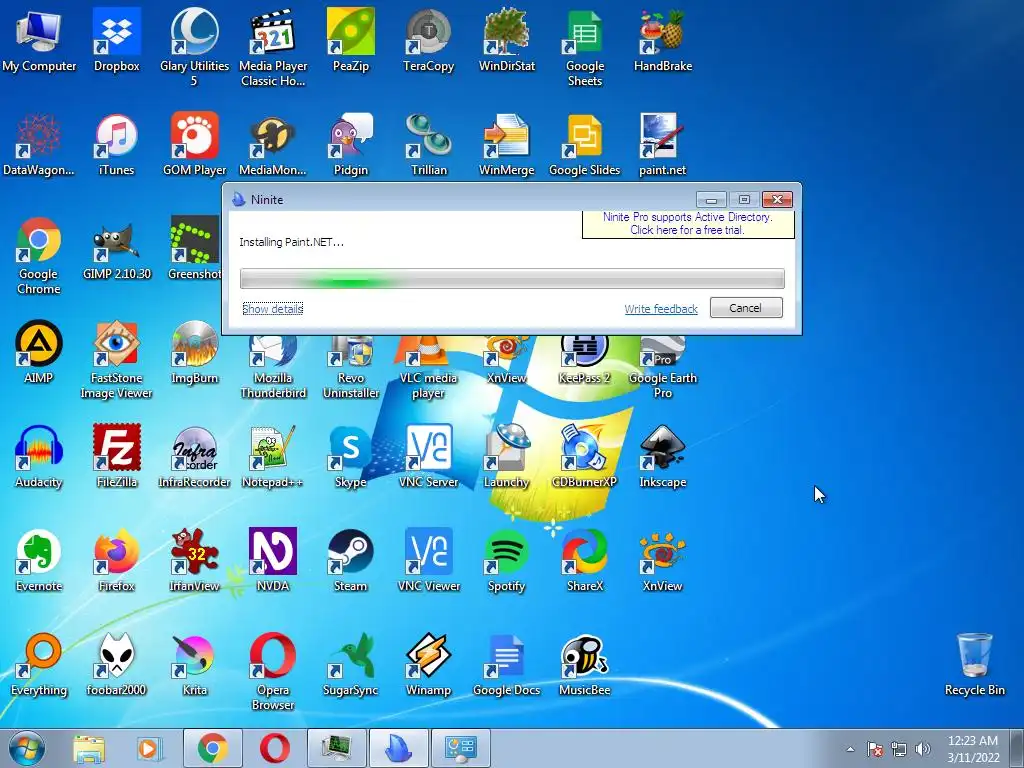Image resolution: width=1024 pixels, height=768 pixels.
Task: Click the Ninite installation progress bar
Action: pos(512,278)
